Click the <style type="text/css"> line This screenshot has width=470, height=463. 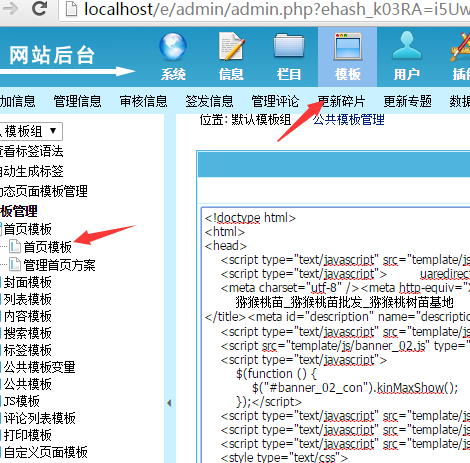pos(284,458)
